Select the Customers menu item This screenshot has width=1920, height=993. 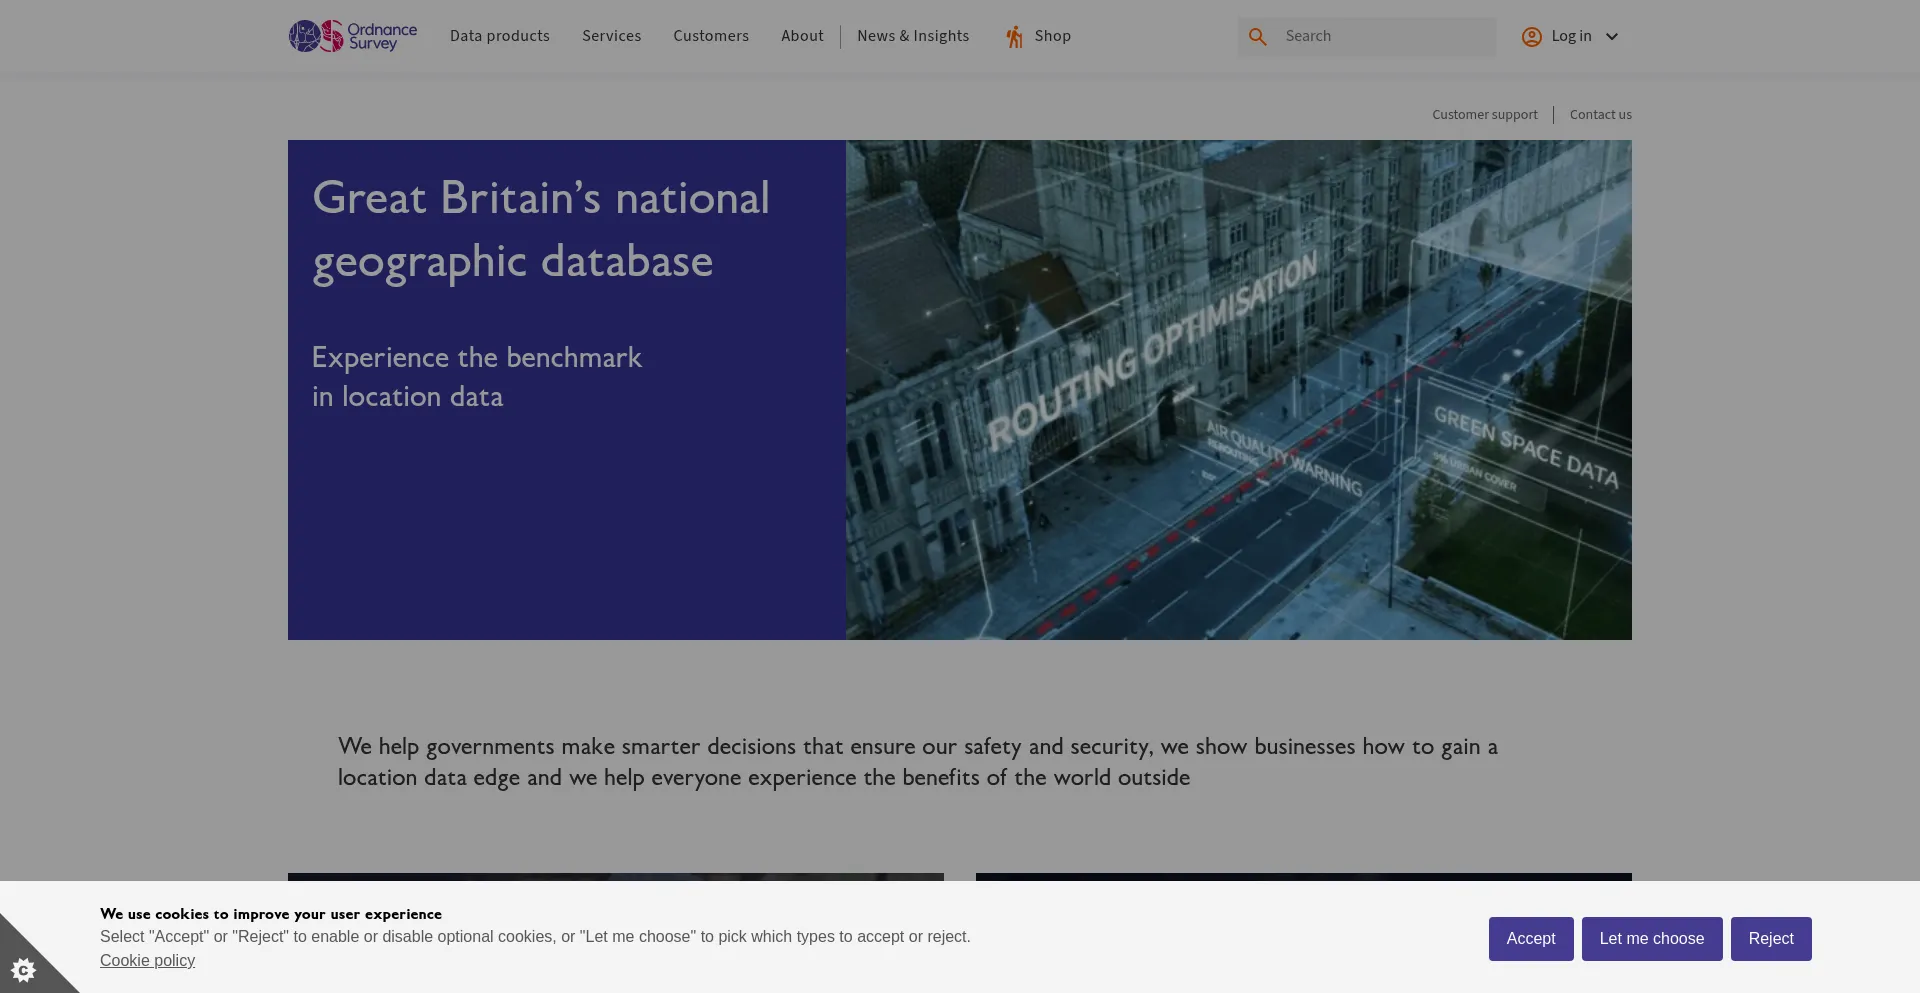click(x=711, y=36)
